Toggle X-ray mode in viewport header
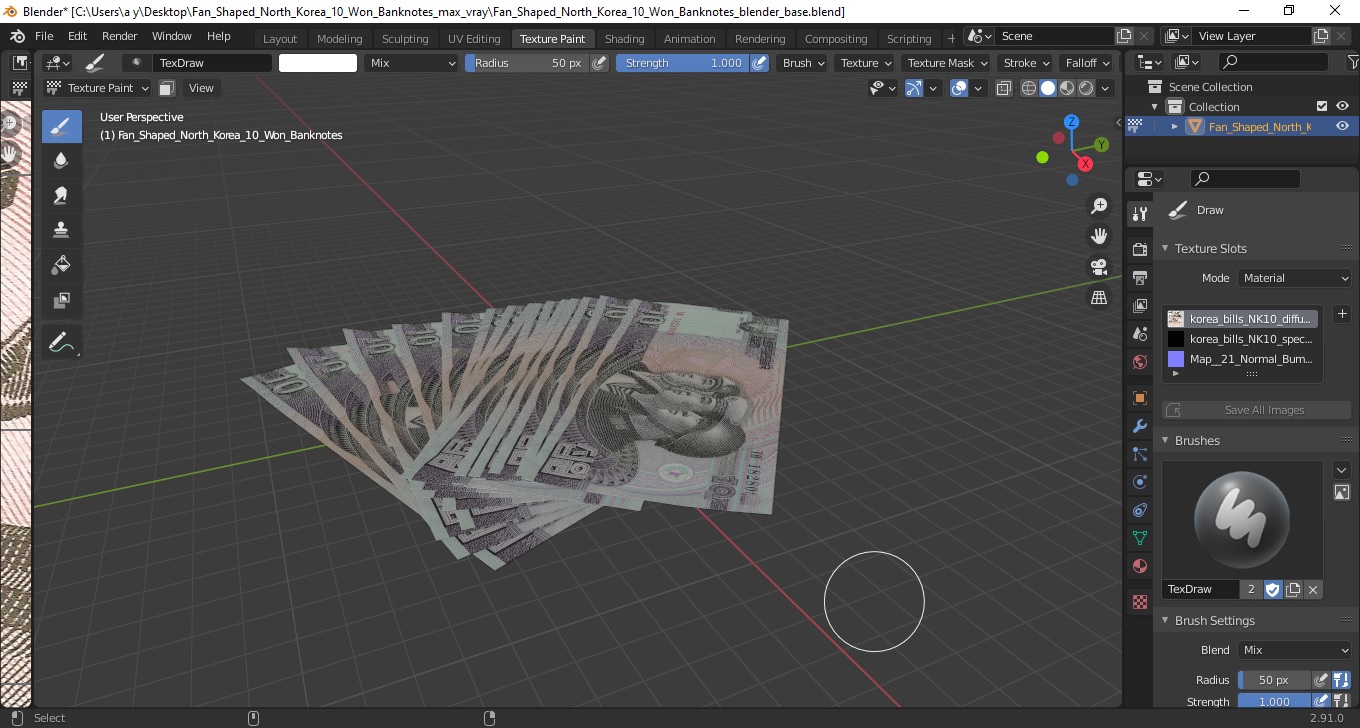This screenshot has height=728, width=1360. [x=1004, y=88]
